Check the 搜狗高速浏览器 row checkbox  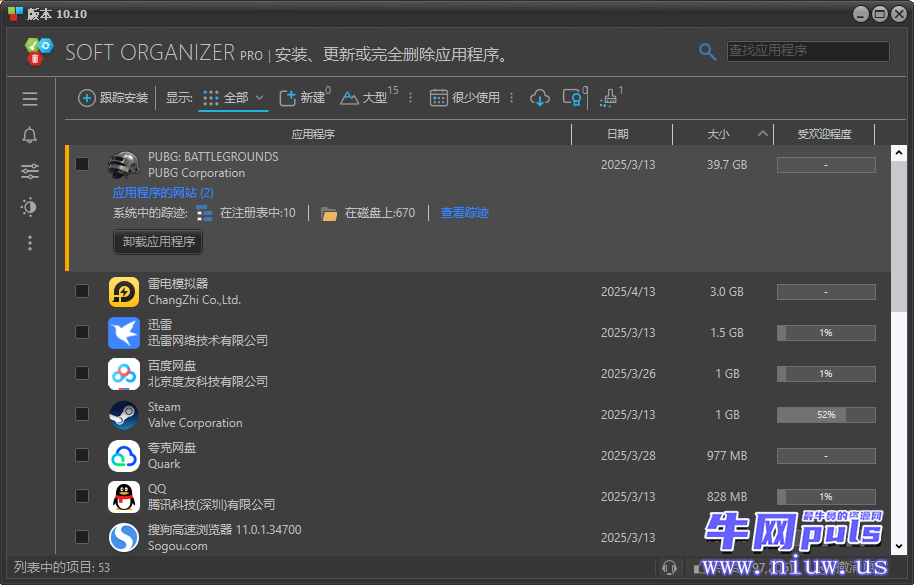[82, 537]
